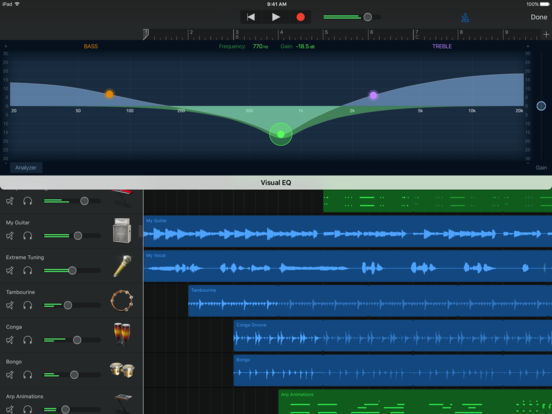Select the Bongo audio region
552x414 pixels.
point(393,370)
